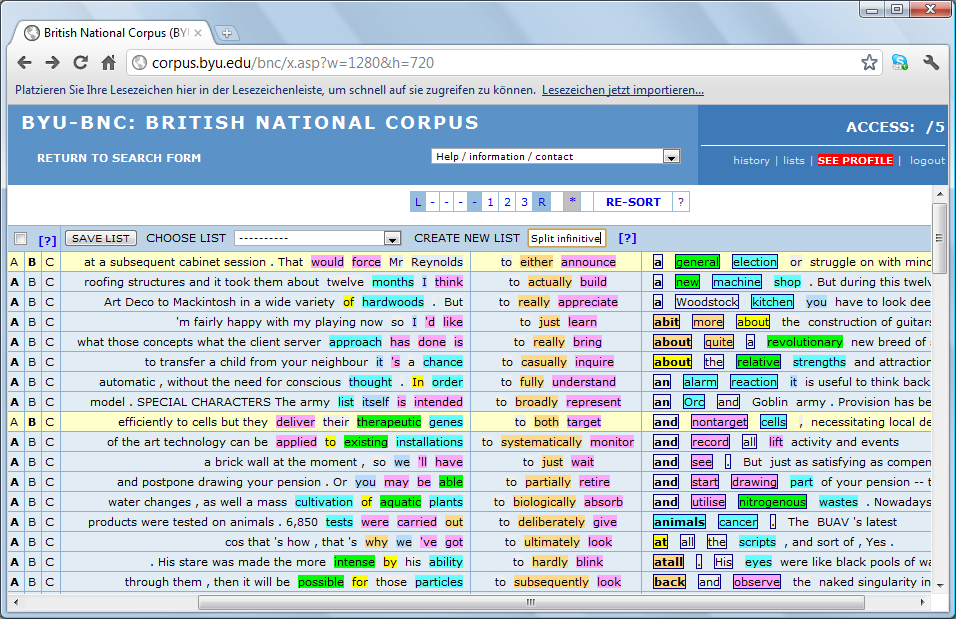This screenshot has width=956, height=619.
Task: Bookmark page with star icon
Action: tap(869, 62)
